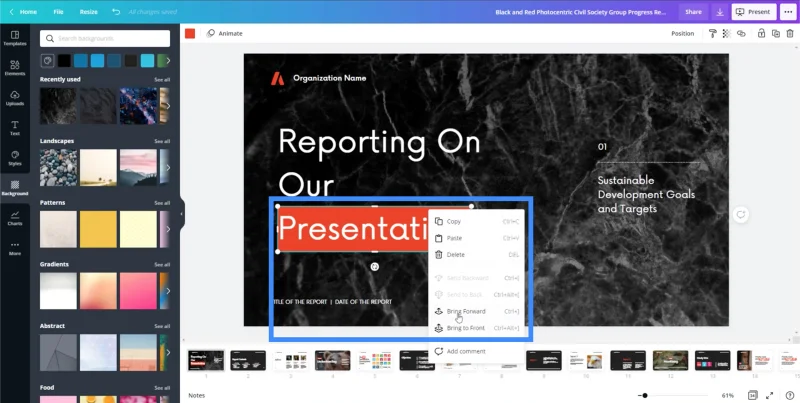Screen dimensions: 800x403
Task: Choose Delete from the context menu
Action: tap(477, 255)
